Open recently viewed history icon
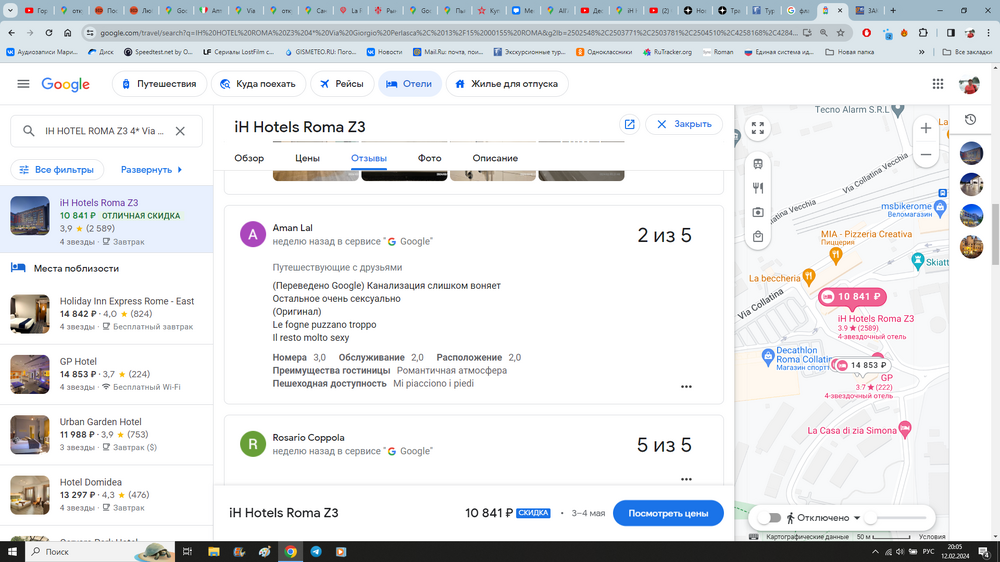1000x562 pixels. click(971, 120)
